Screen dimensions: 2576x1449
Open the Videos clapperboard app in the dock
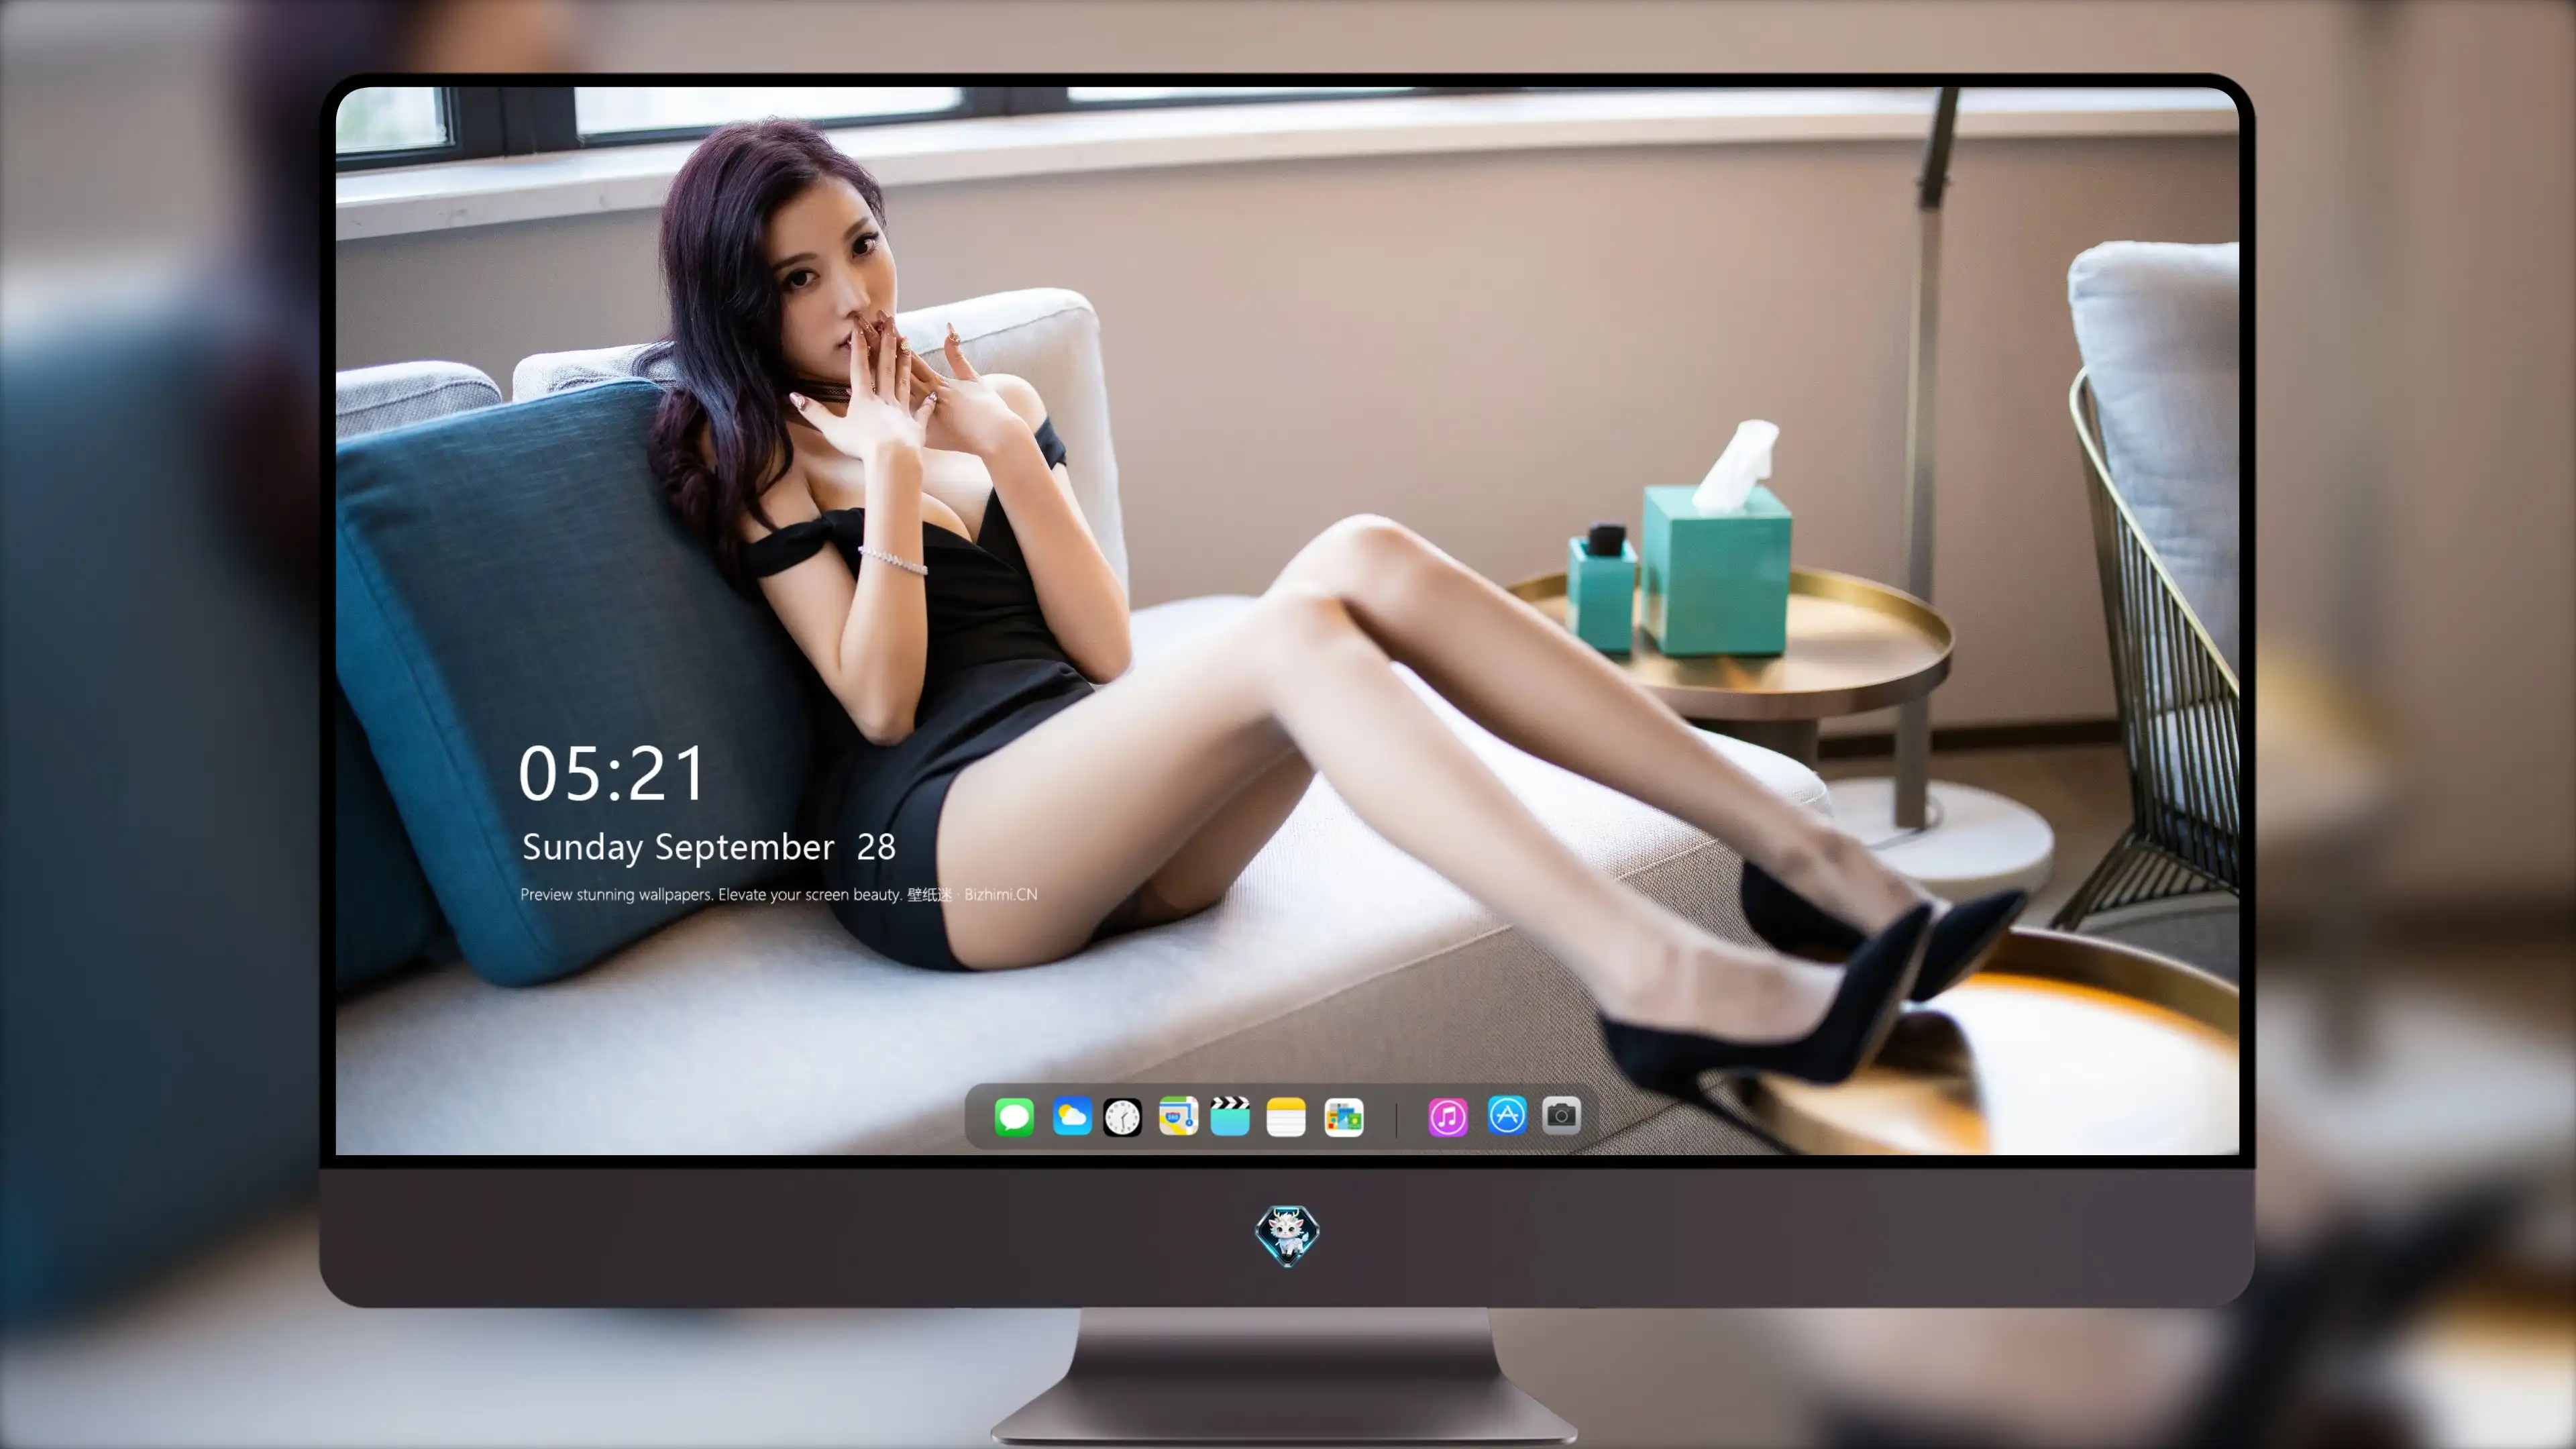(1230, 1116)
